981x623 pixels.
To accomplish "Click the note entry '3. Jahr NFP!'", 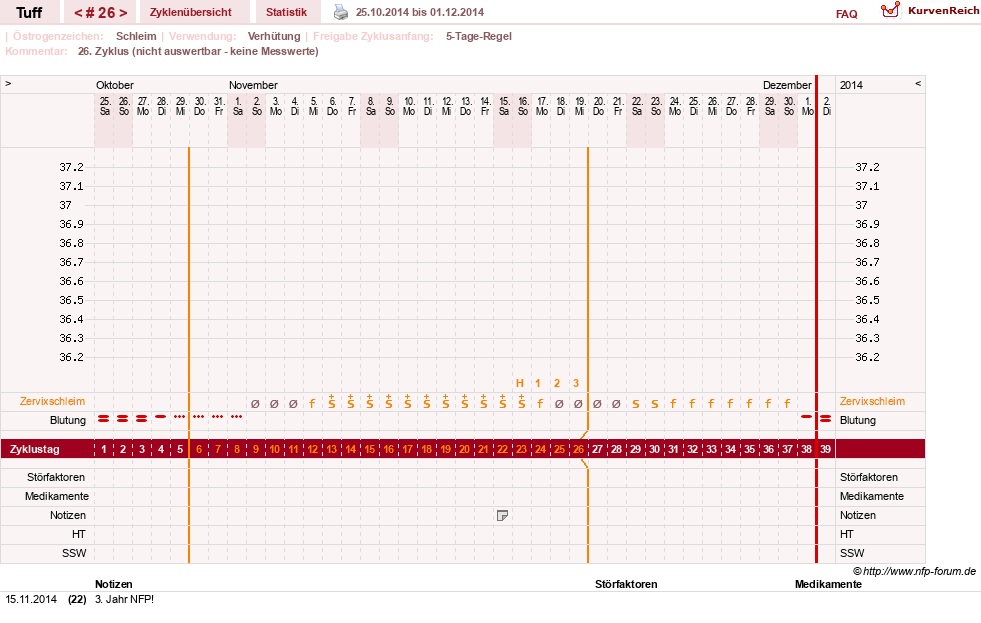I will pyautogui.click(x=124, y=599).
